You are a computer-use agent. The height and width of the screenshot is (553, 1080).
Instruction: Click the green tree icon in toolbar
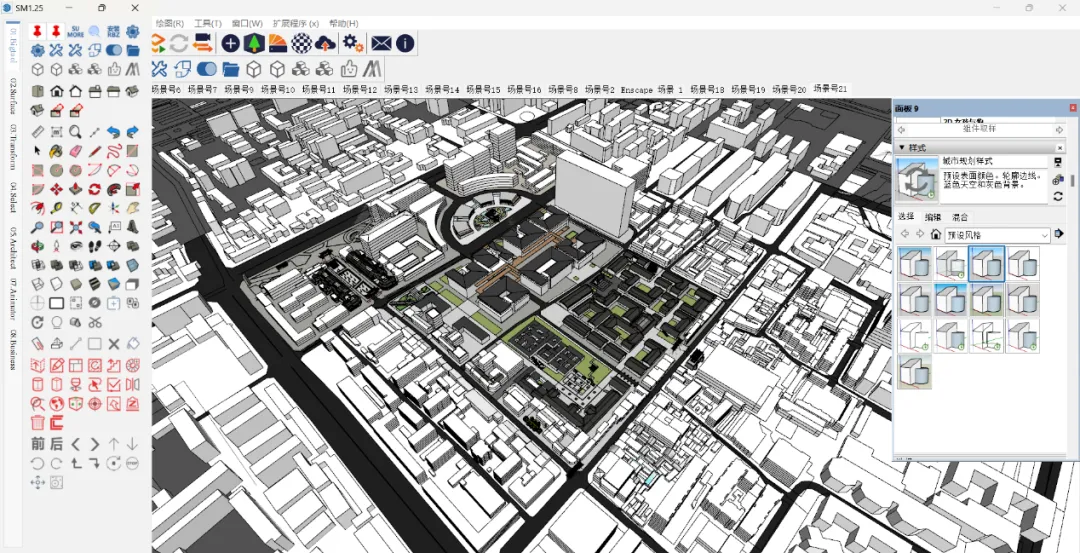coord(254,43)
